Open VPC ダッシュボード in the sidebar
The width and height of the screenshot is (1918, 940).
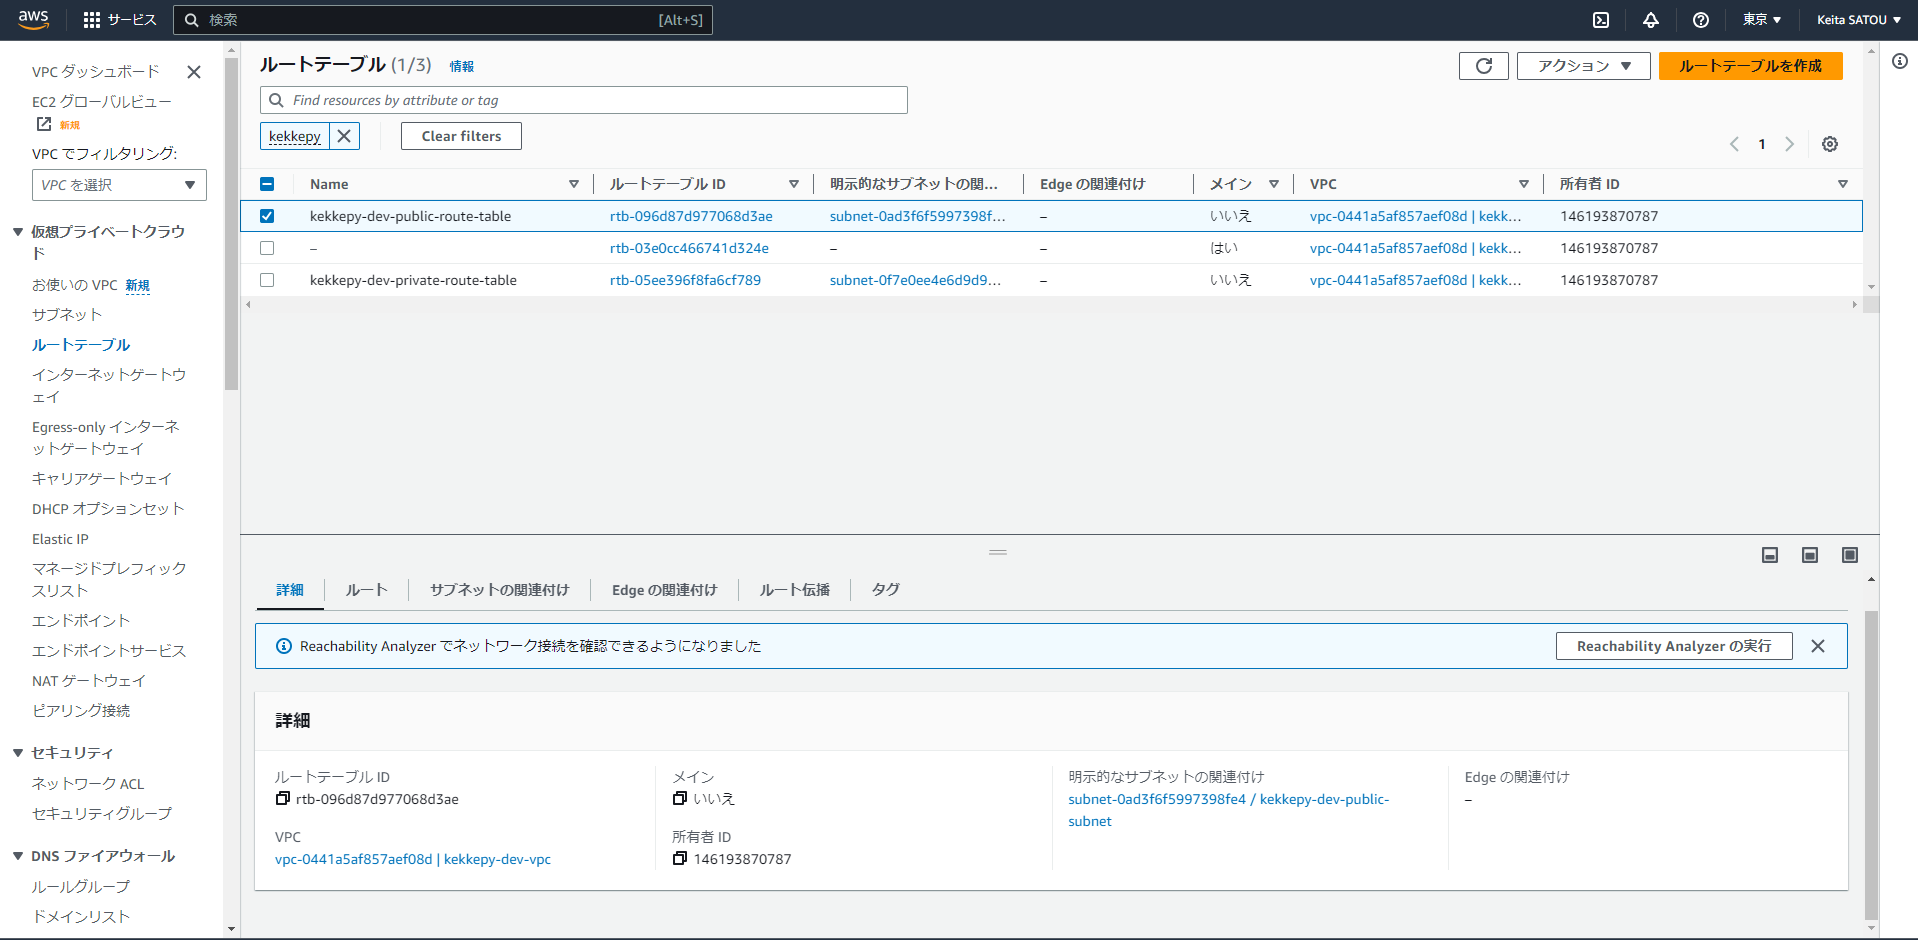96,72
